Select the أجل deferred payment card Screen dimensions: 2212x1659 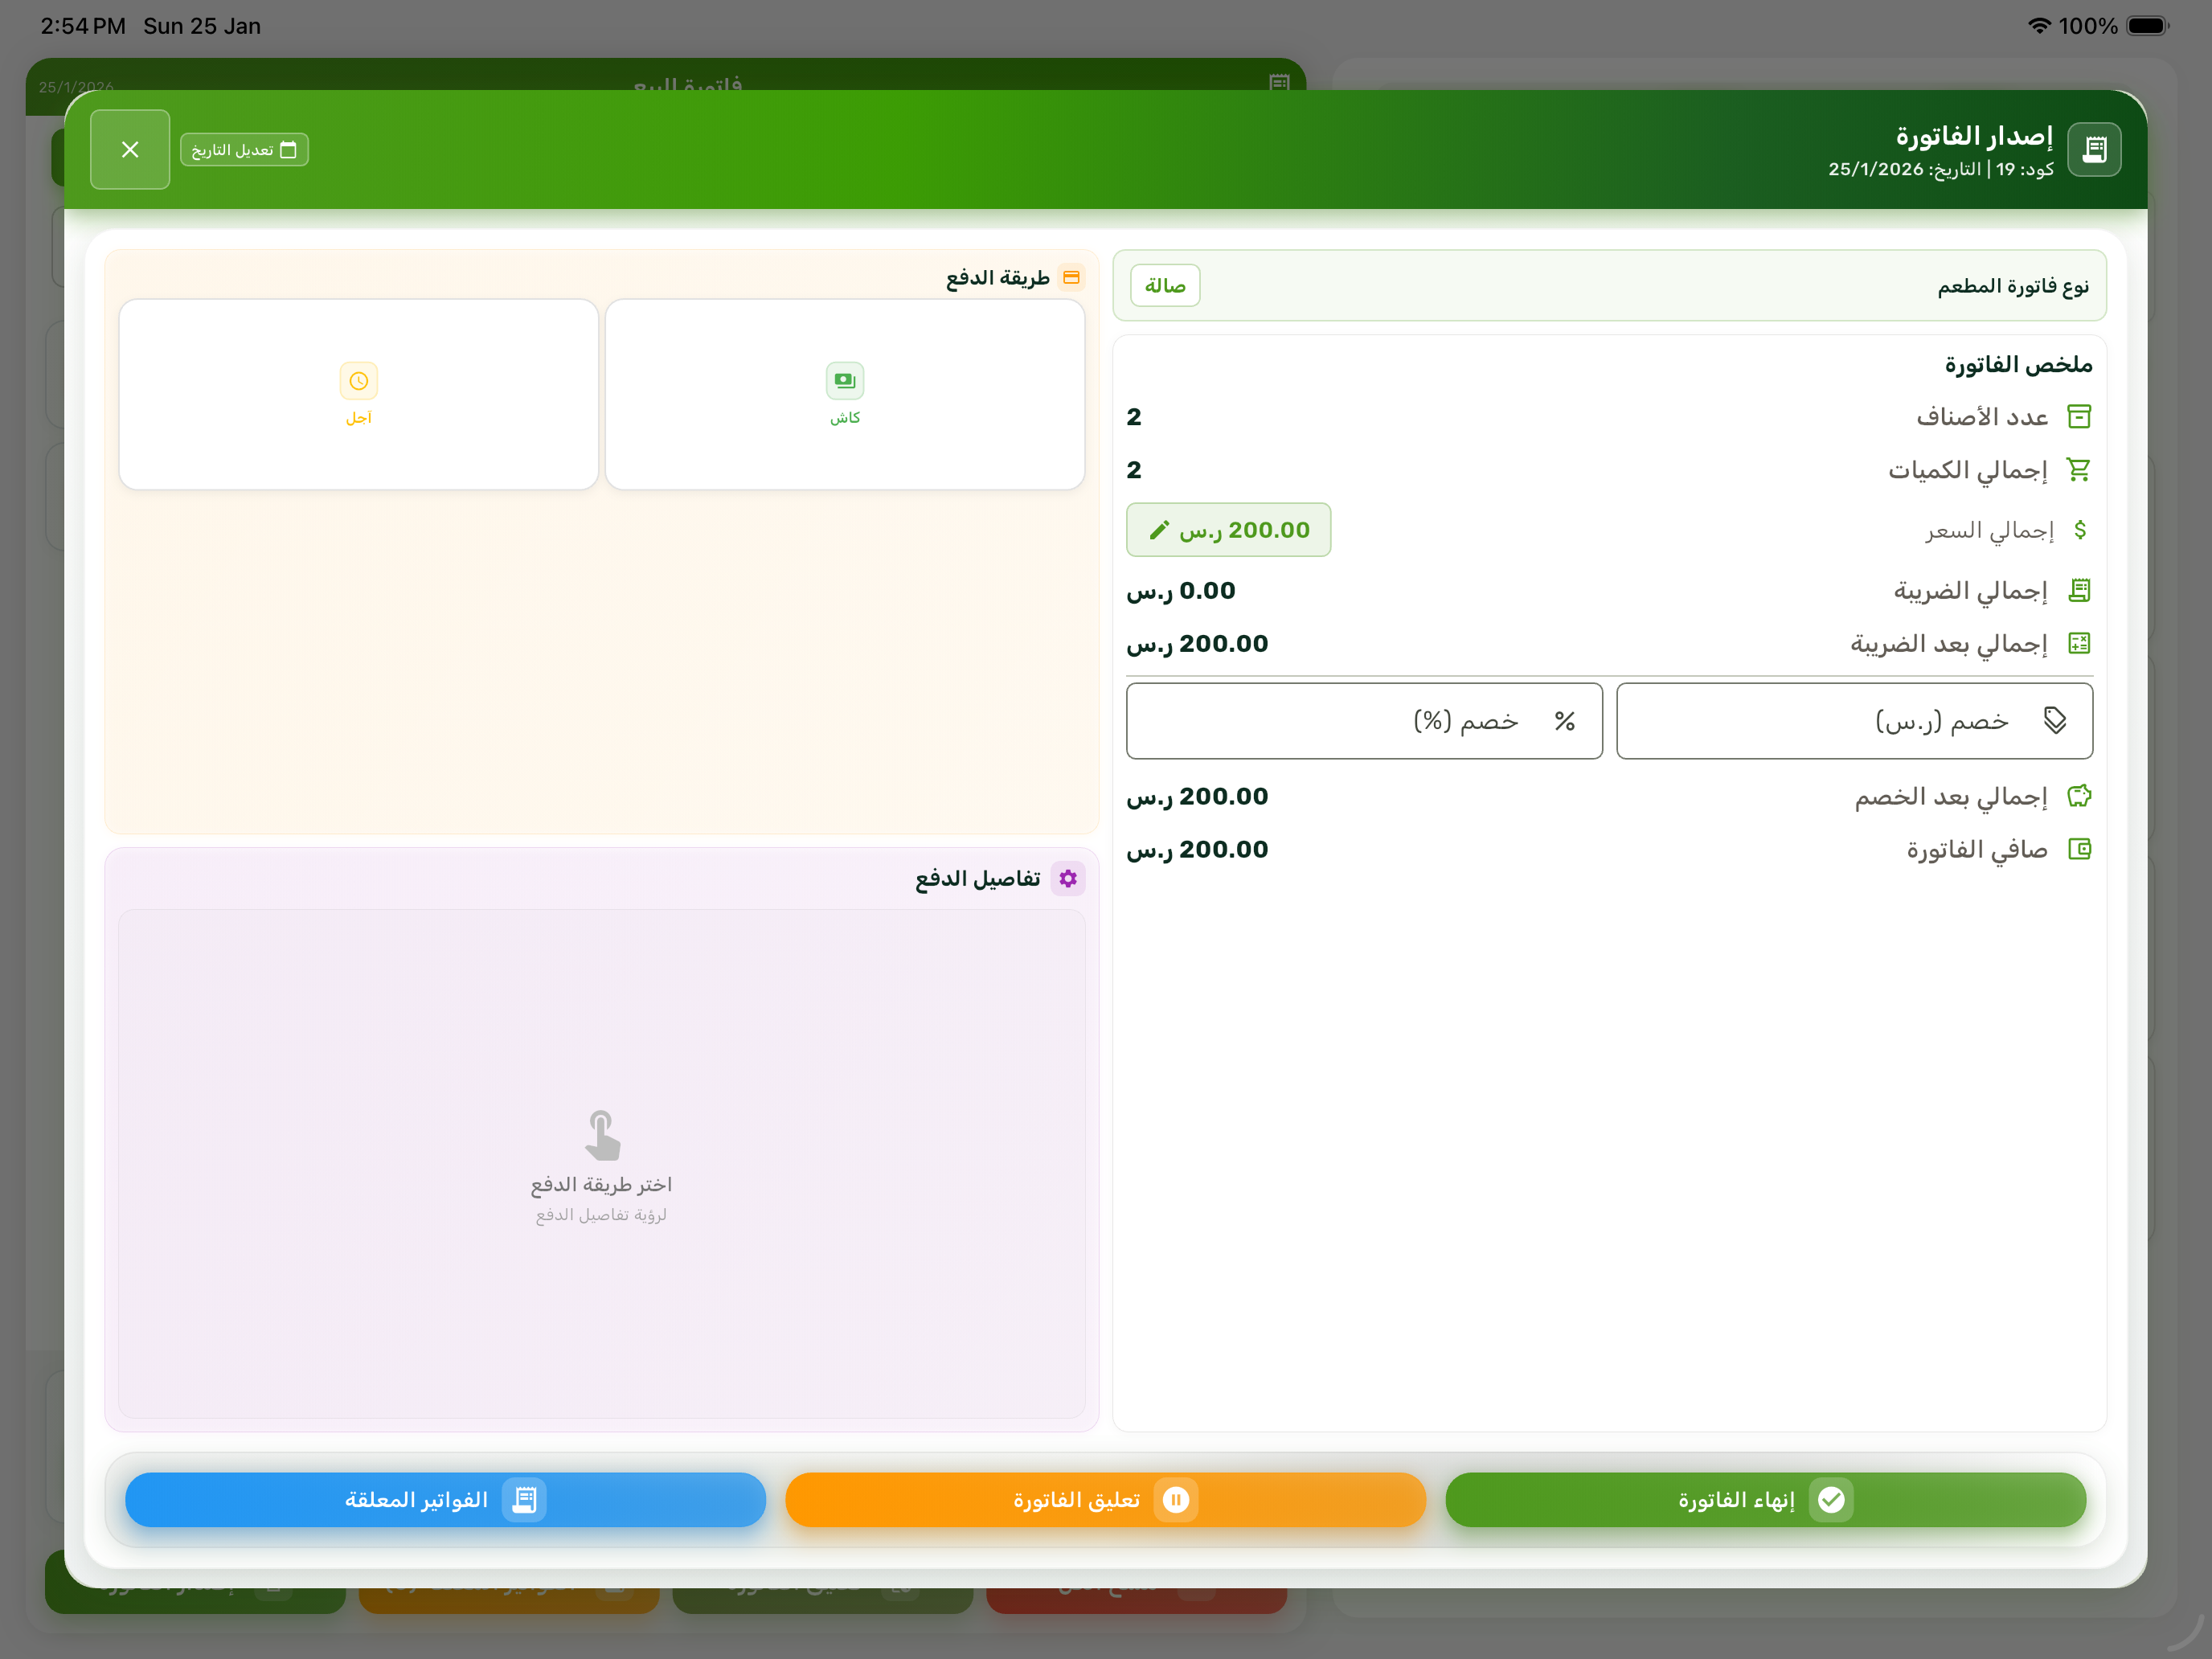[x=358, y=394]
